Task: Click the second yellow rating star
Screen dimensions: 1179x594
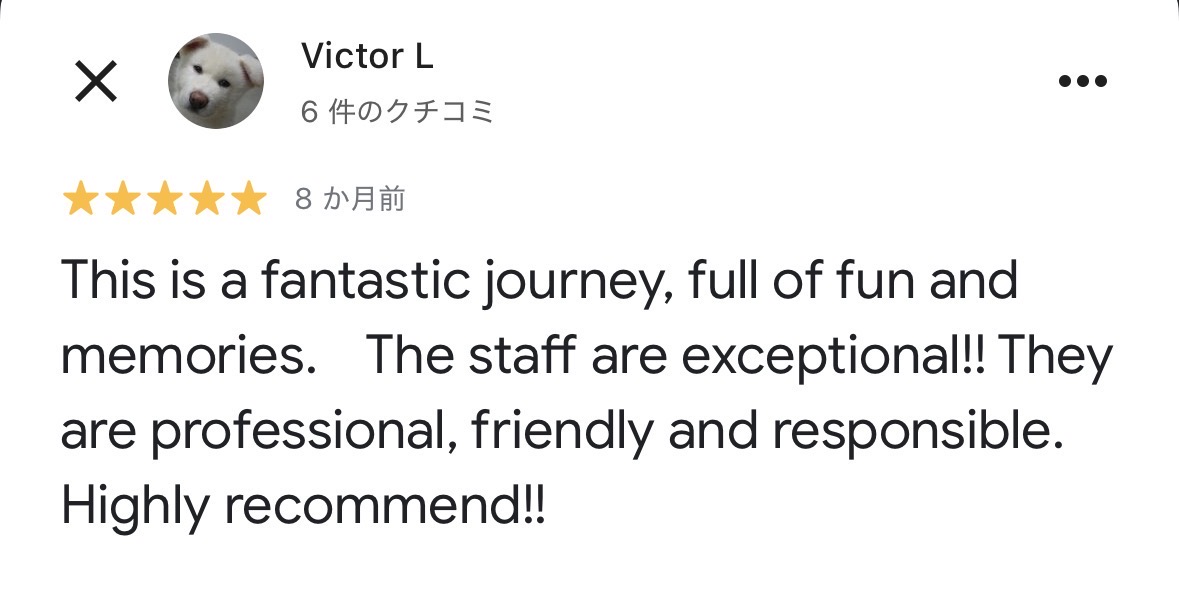Action: tap(122, 201)
